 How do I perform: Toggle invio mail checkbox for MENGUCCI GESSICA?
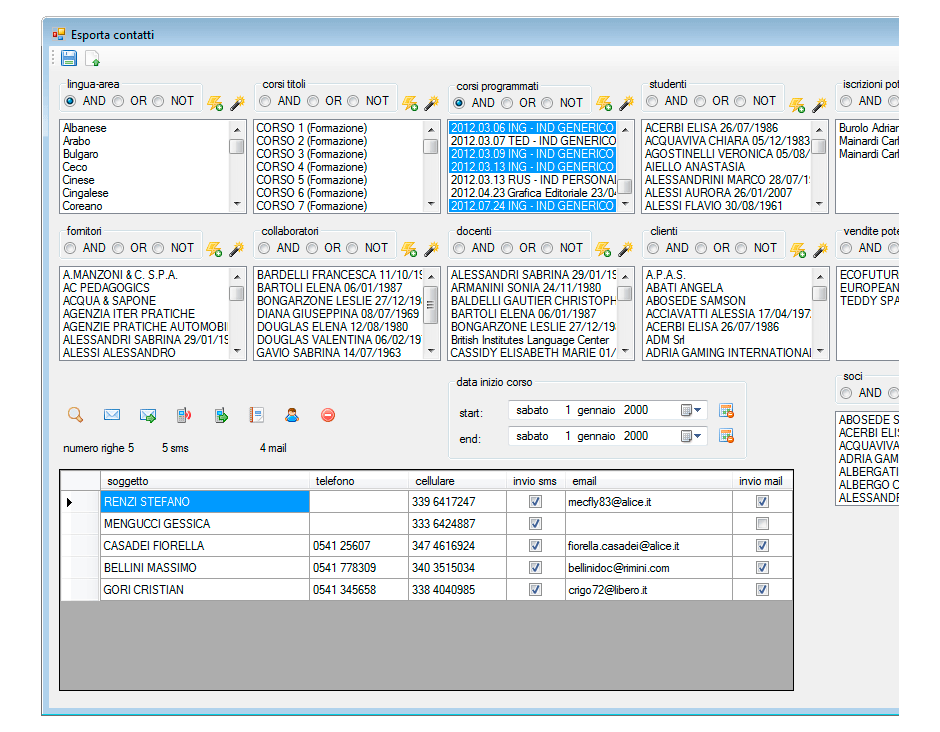pos(762,524)
